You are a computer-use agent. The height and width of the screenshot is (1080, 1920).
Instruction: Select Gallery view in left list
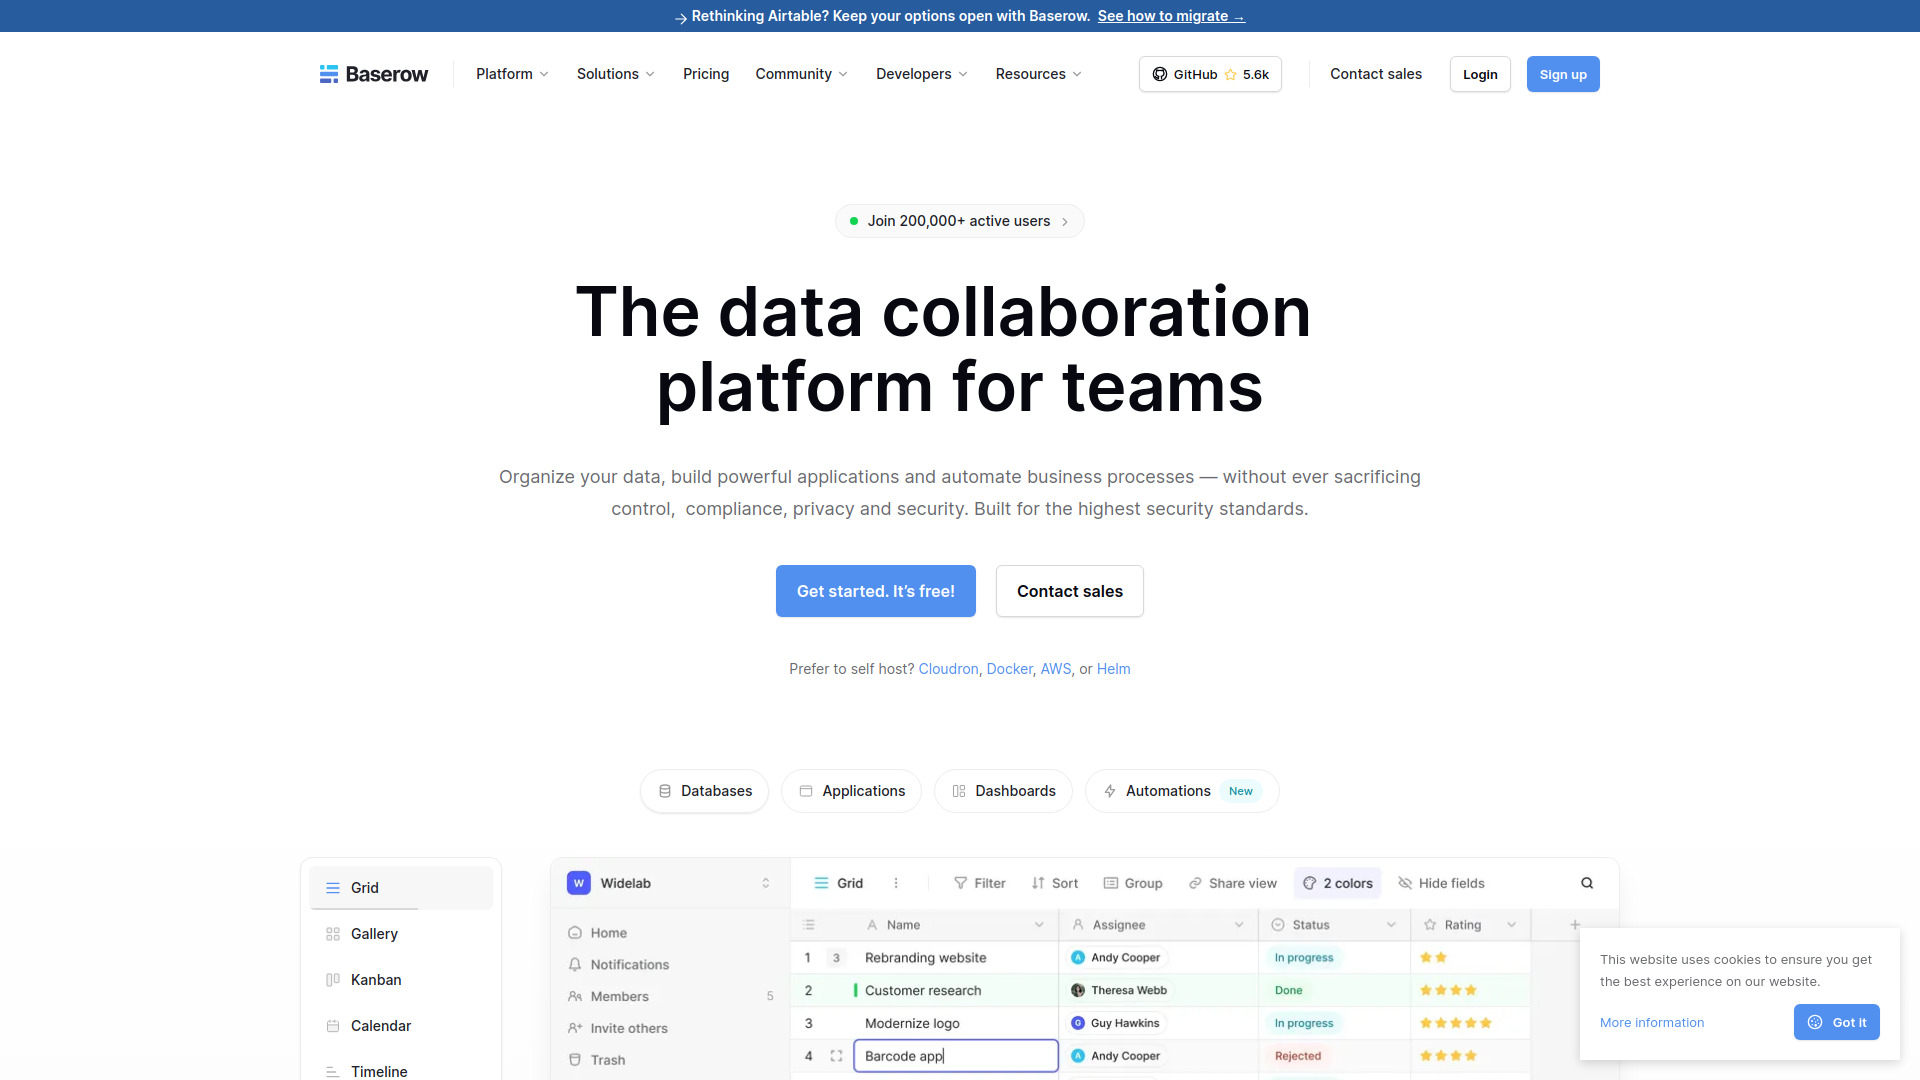coord(401,934)
